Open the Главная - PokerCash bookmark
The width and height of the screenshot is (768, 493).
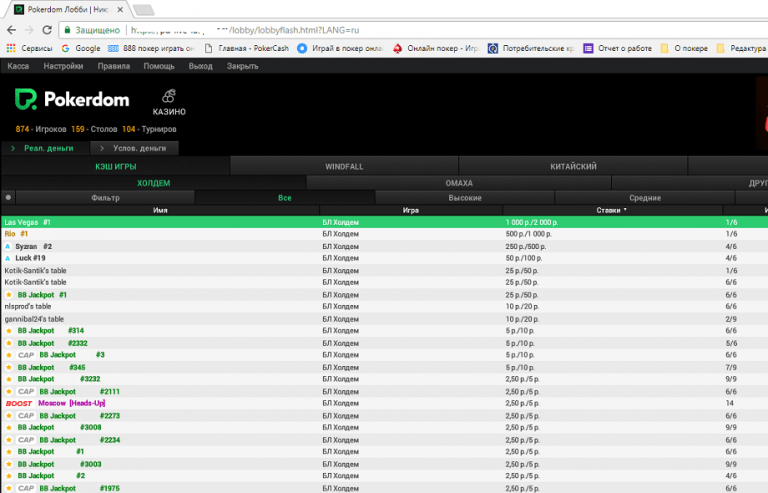pyautogui.click(x=247, y=48)
